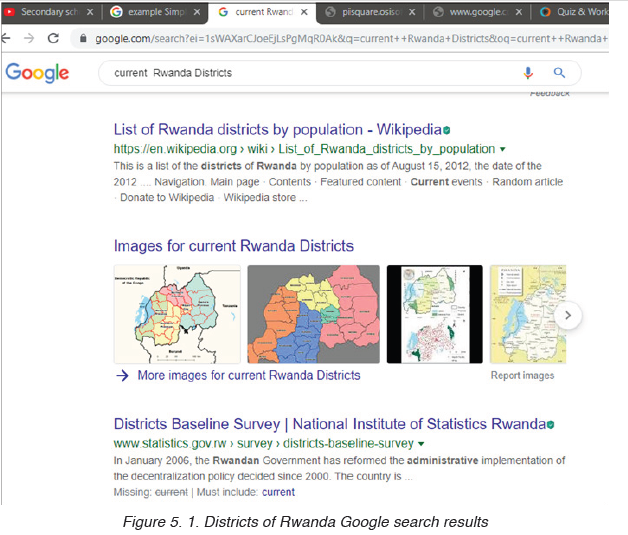Click the Report images link
This screenshot has height=535, width=628.
[x=522, y=376]
